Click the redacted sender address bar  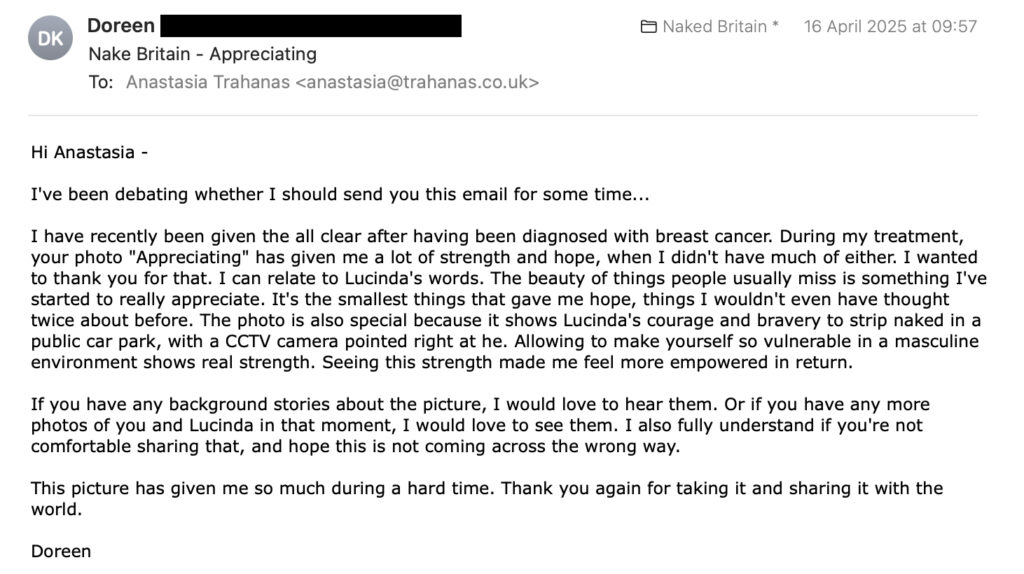point(310,26)
